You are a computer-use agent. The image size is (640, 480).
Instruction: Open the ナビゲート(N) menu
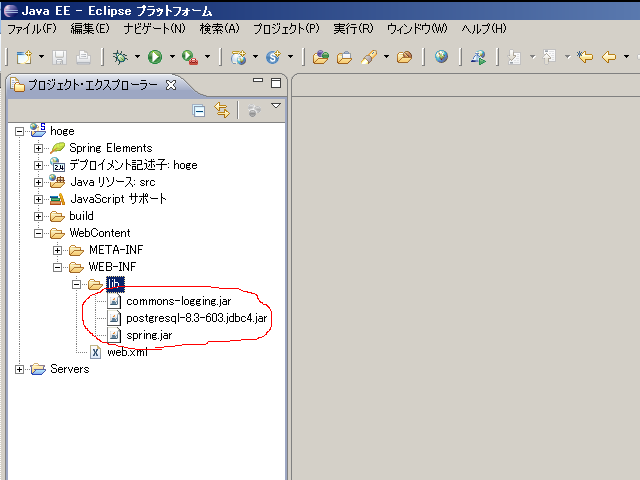[154, 29]
